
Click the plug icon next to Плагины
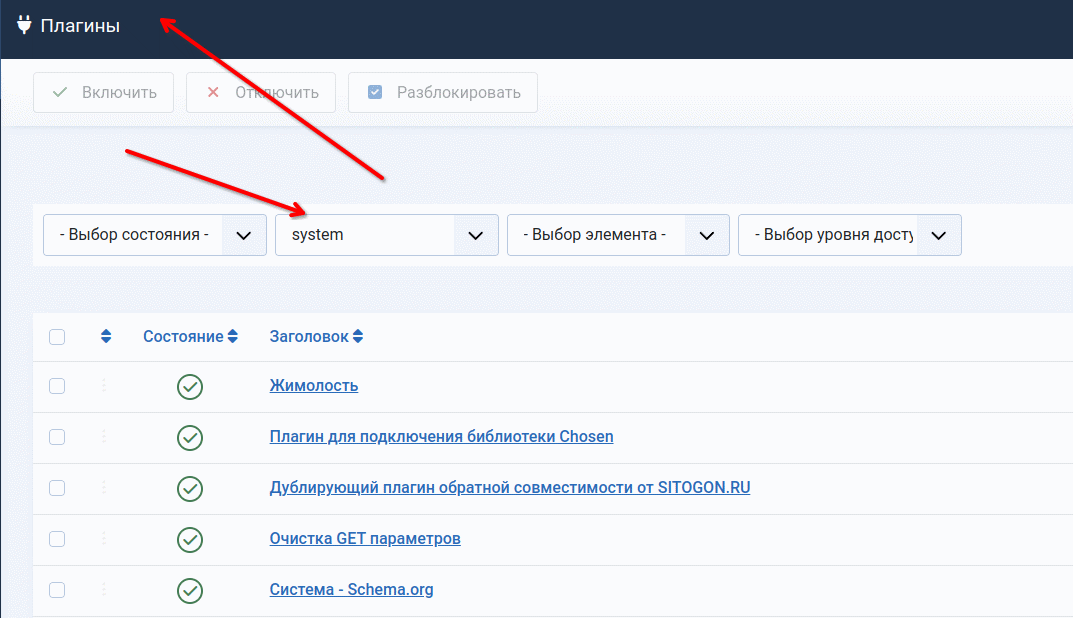25,26
